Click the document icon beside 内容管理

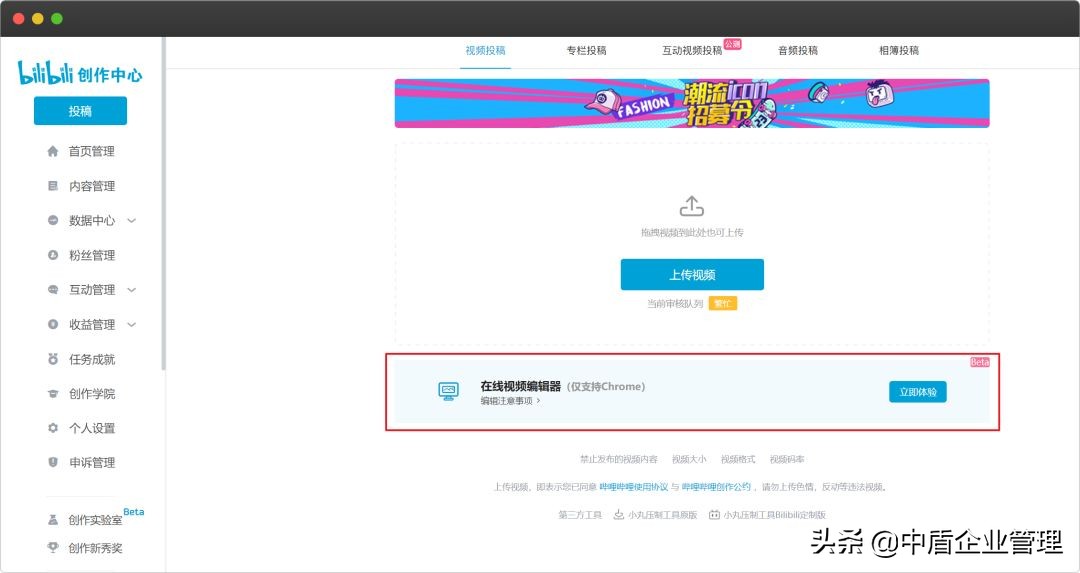click(53, 186)
